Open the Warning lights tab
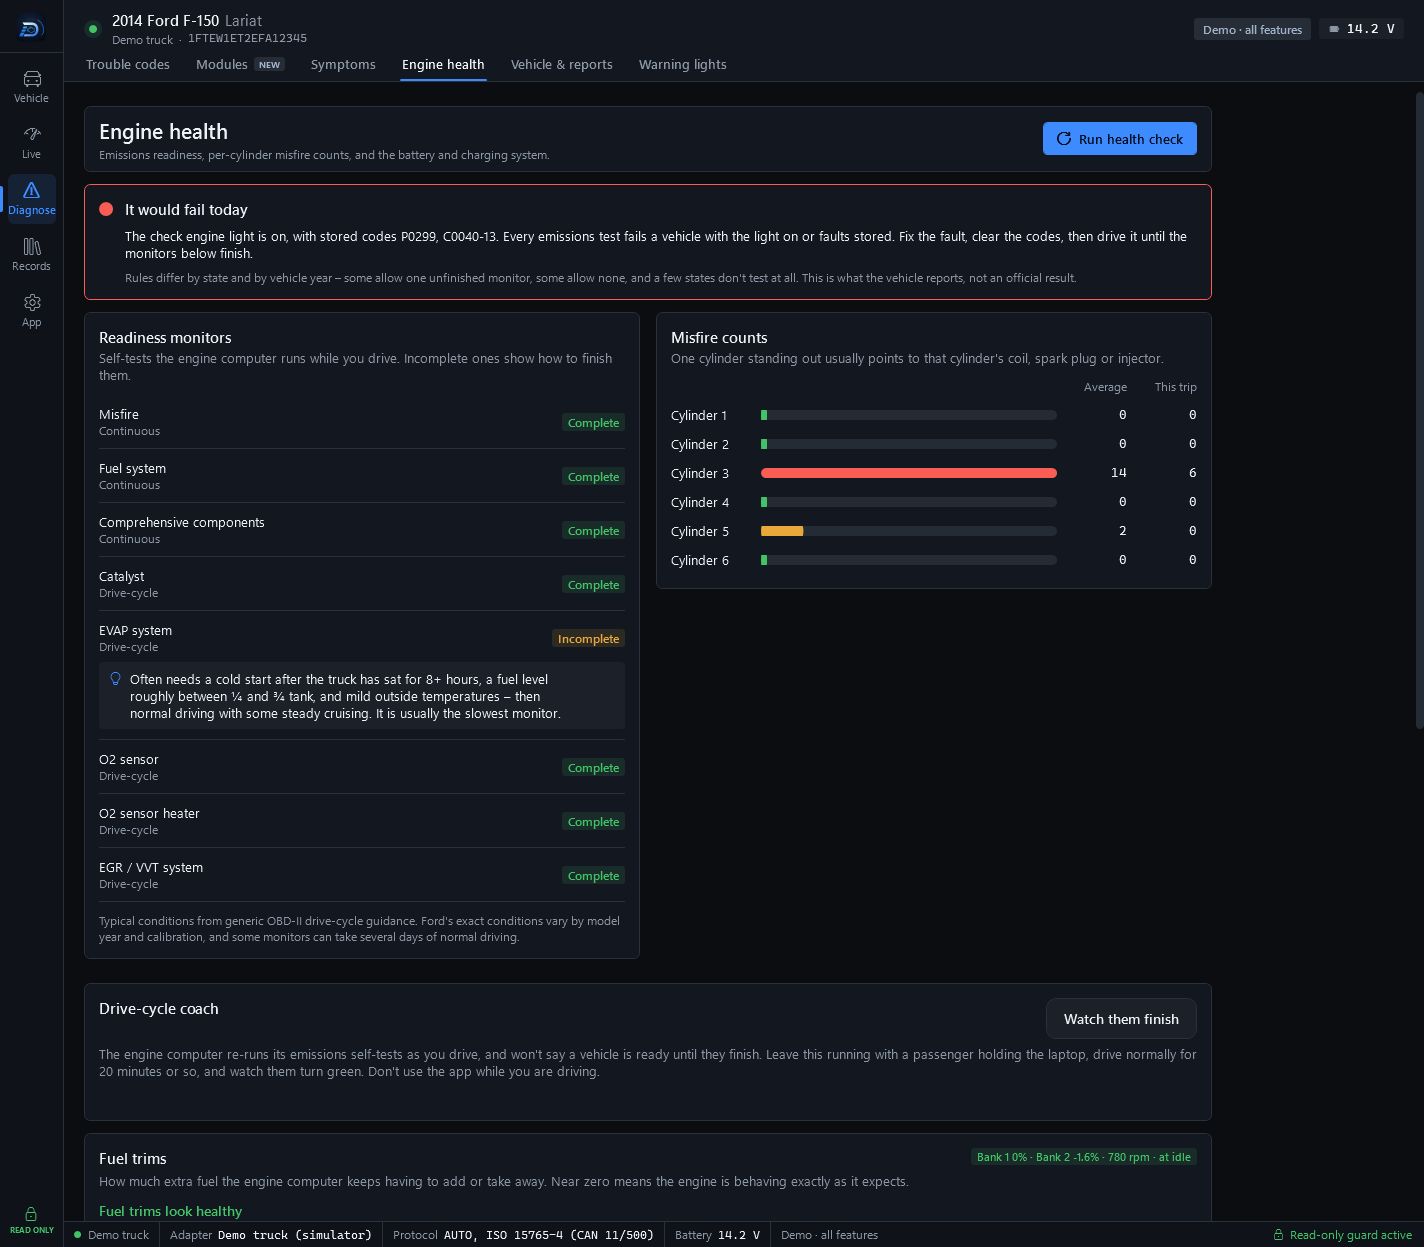Screen dimensions: 1424x1247 [x=683, y=64]
